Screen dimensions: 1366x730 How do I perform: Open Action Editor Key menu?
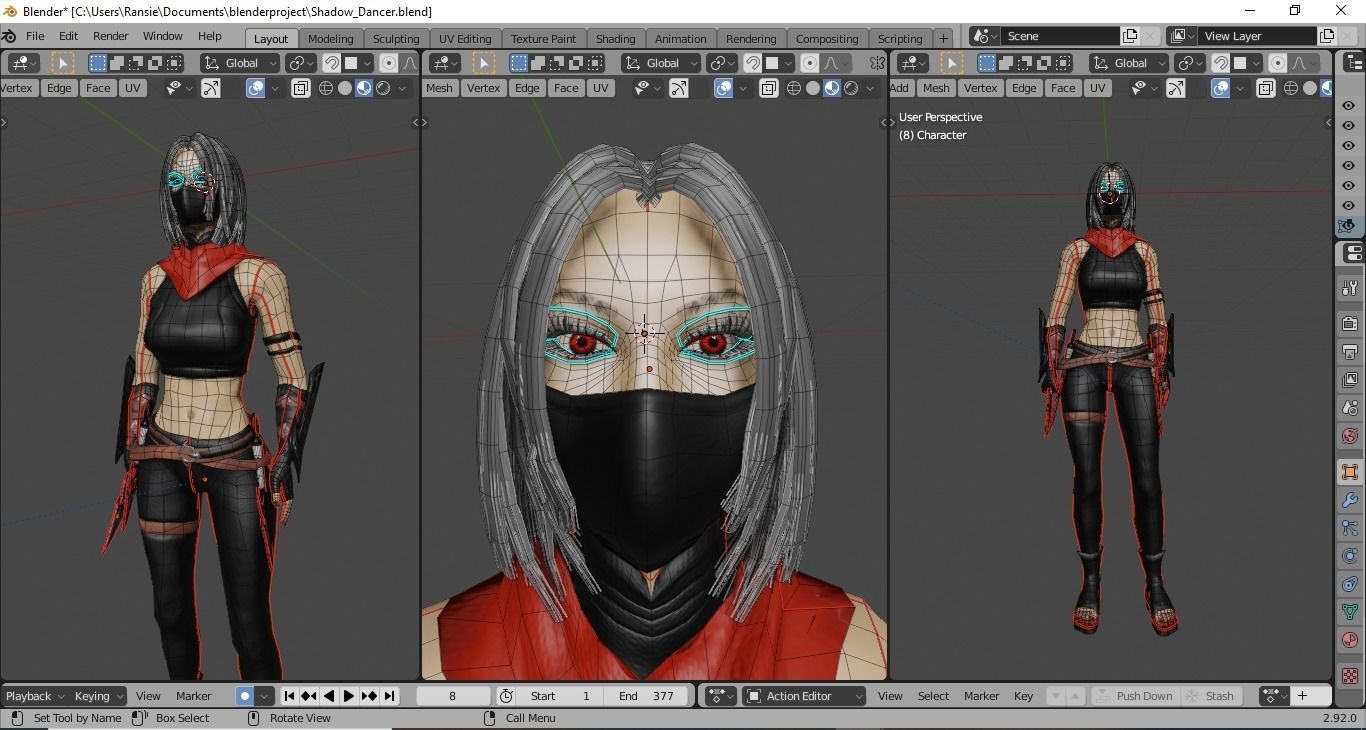1023,696
